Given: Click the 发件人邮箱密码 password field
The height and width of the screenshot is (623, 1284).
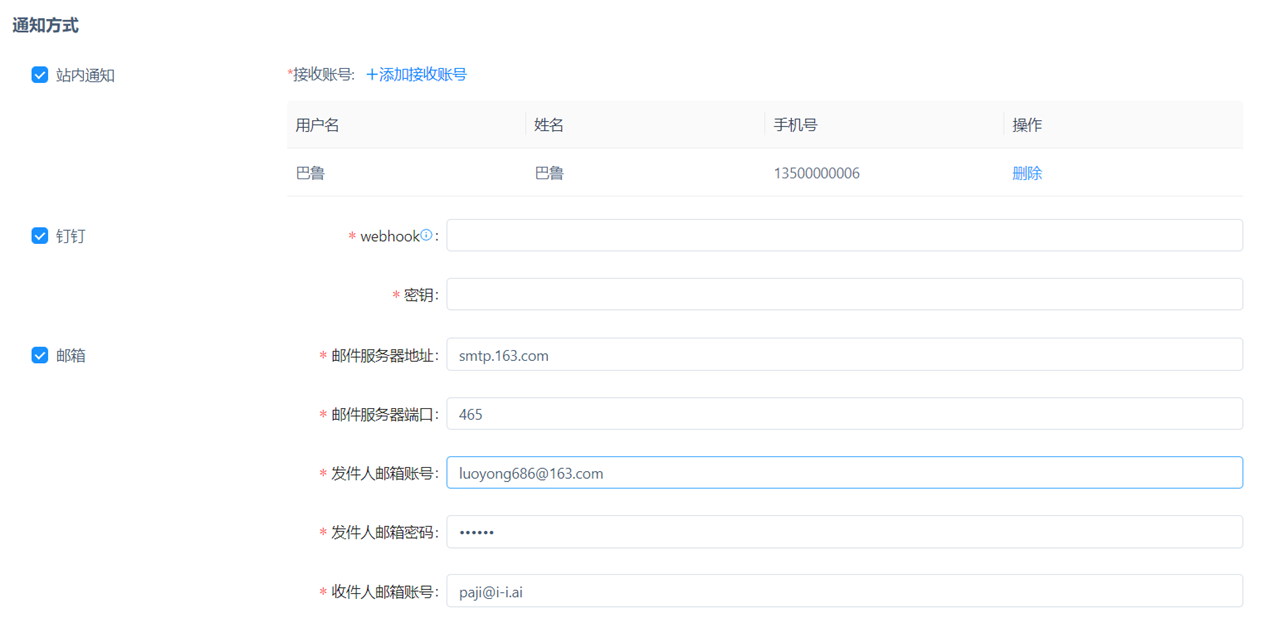Looking at the screenshot, I should pos(844,532).
